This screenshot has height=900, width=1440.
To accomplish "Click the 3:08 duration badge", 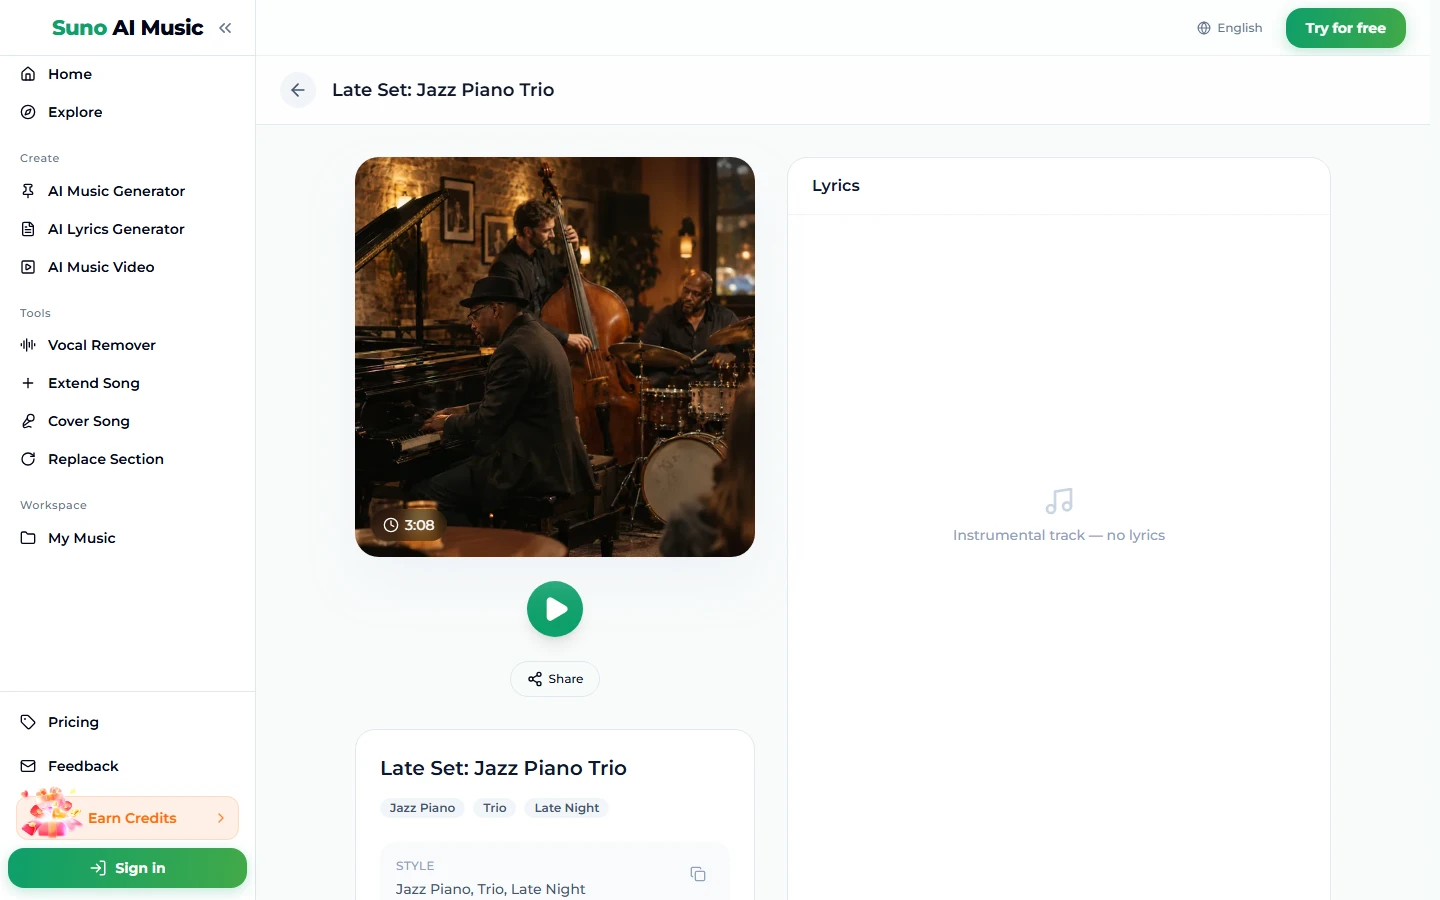I will [409, 525].
